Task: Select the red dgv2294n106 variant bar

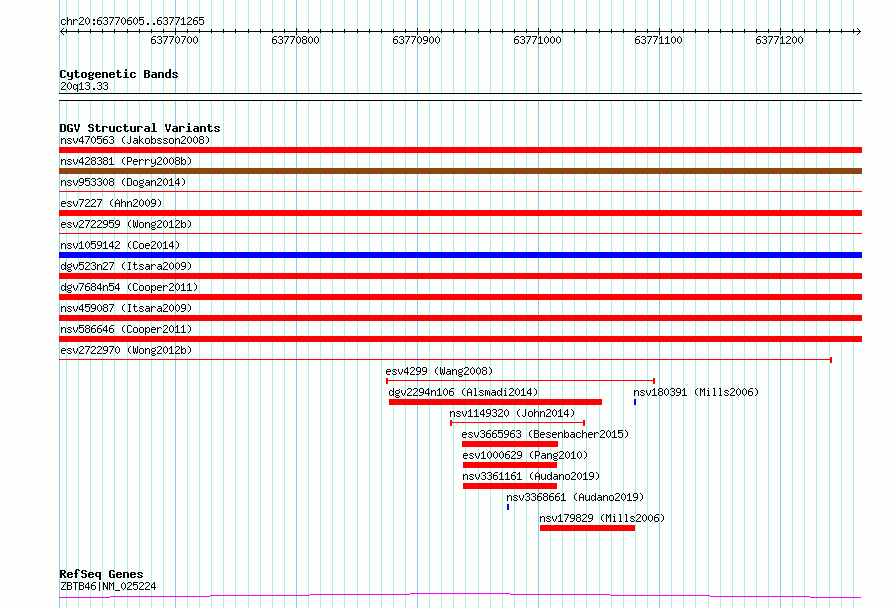Action: [495, 402]
